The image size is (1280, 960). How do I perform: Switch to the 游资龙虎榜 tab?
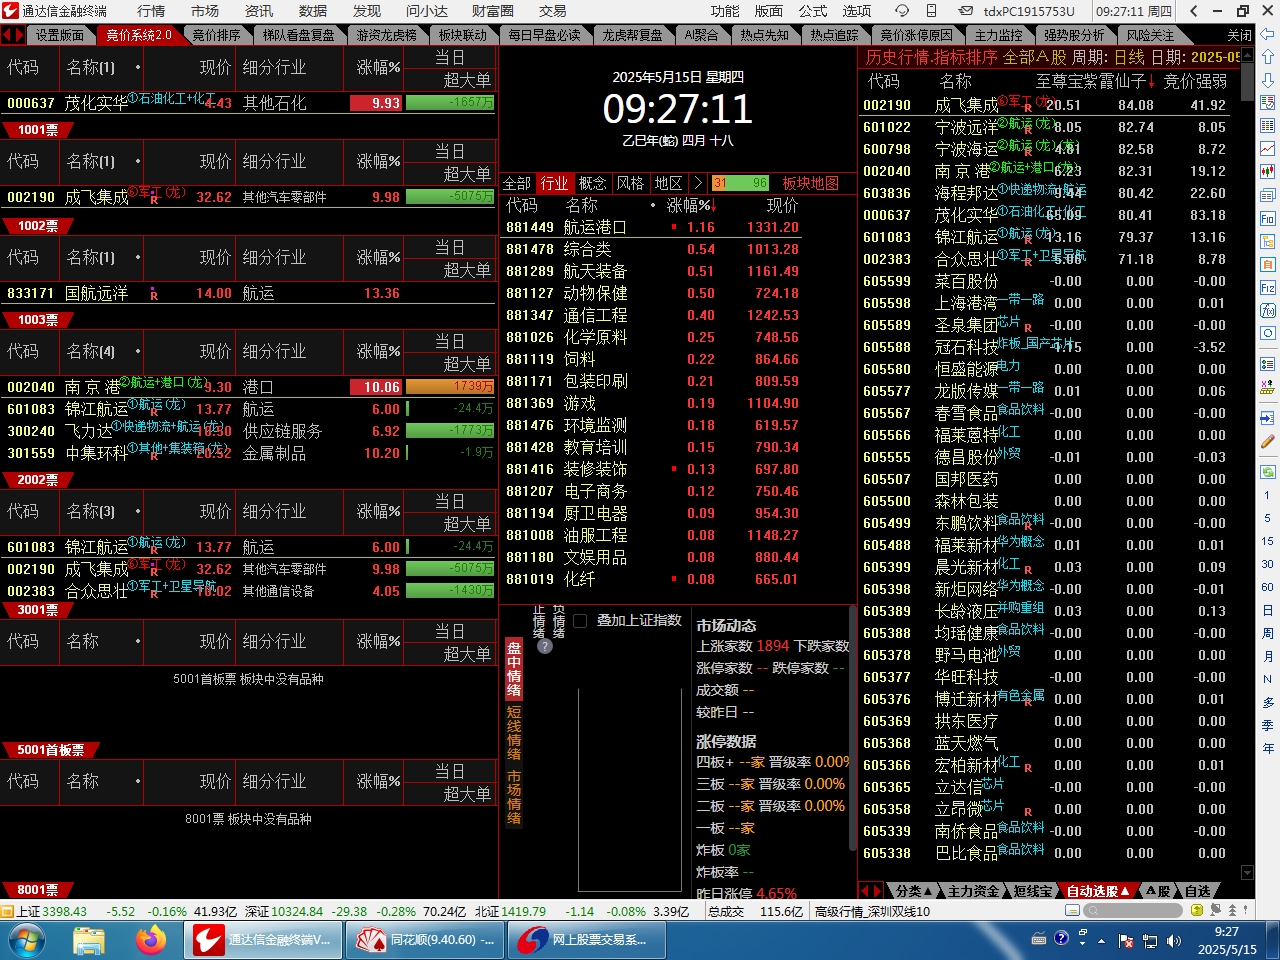click(x=386, y=34)
